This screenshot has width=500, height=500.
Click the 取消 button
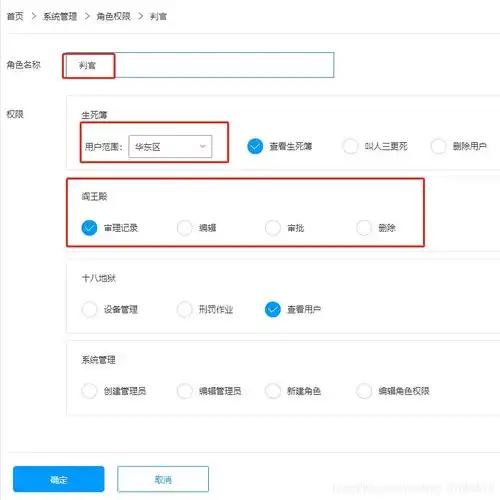(163, 479)
